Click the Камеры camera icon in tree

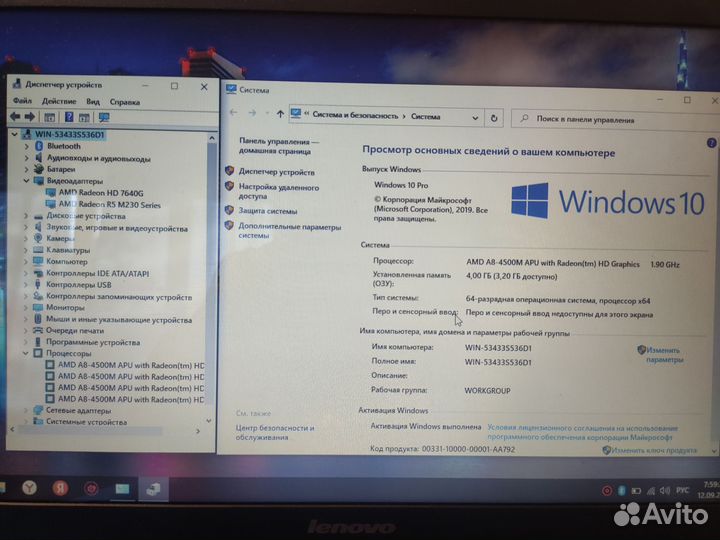(x=38, y=238)
